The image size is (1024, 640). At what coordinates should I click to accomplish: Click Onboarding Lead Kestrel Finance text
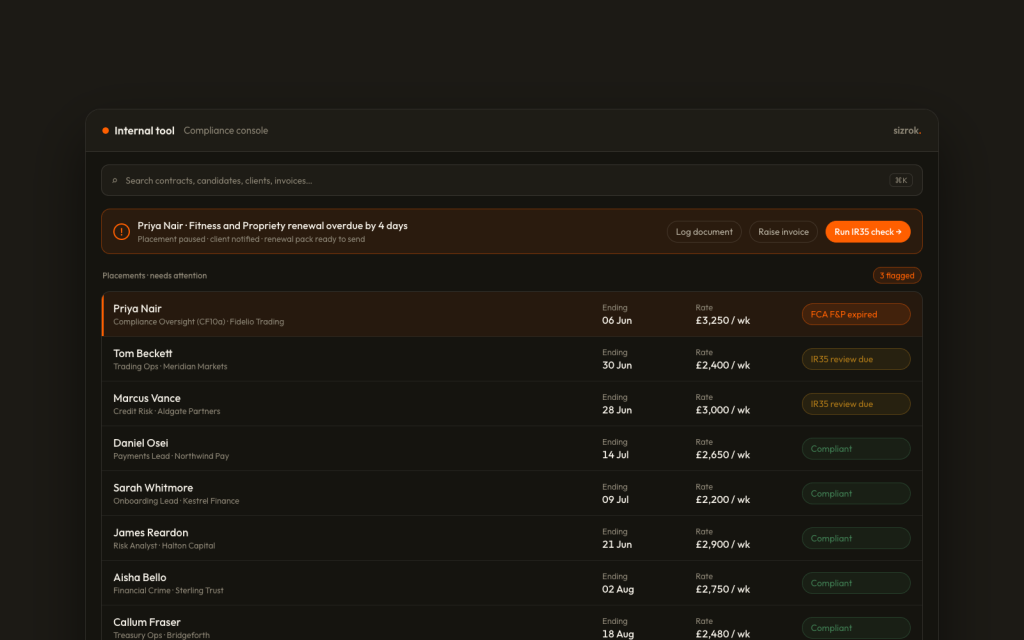click(176, 501)
